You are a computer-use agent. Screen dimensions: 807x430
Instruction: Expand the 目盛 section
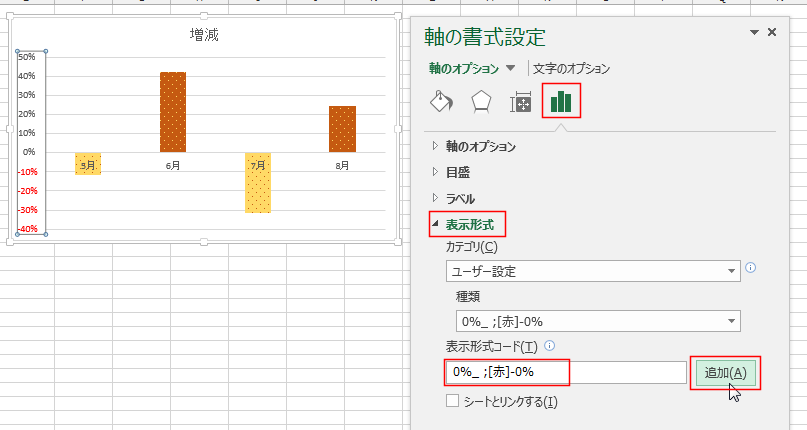click(457, 172)
